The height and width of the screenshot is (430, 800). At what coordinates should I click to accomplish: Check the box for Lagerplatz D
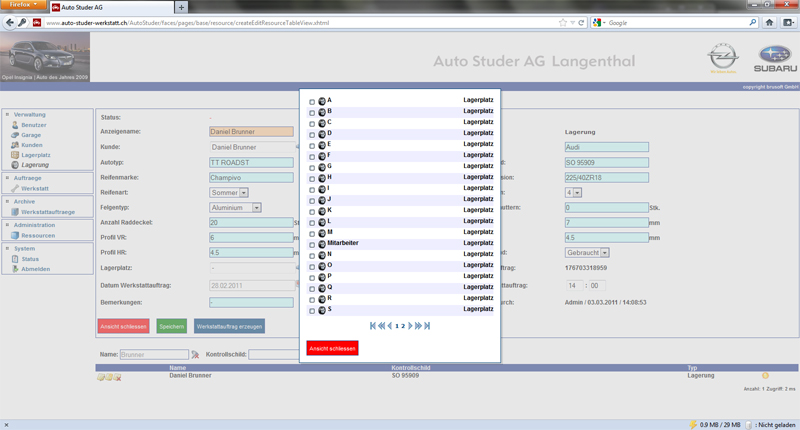click(x=312, y=135)
